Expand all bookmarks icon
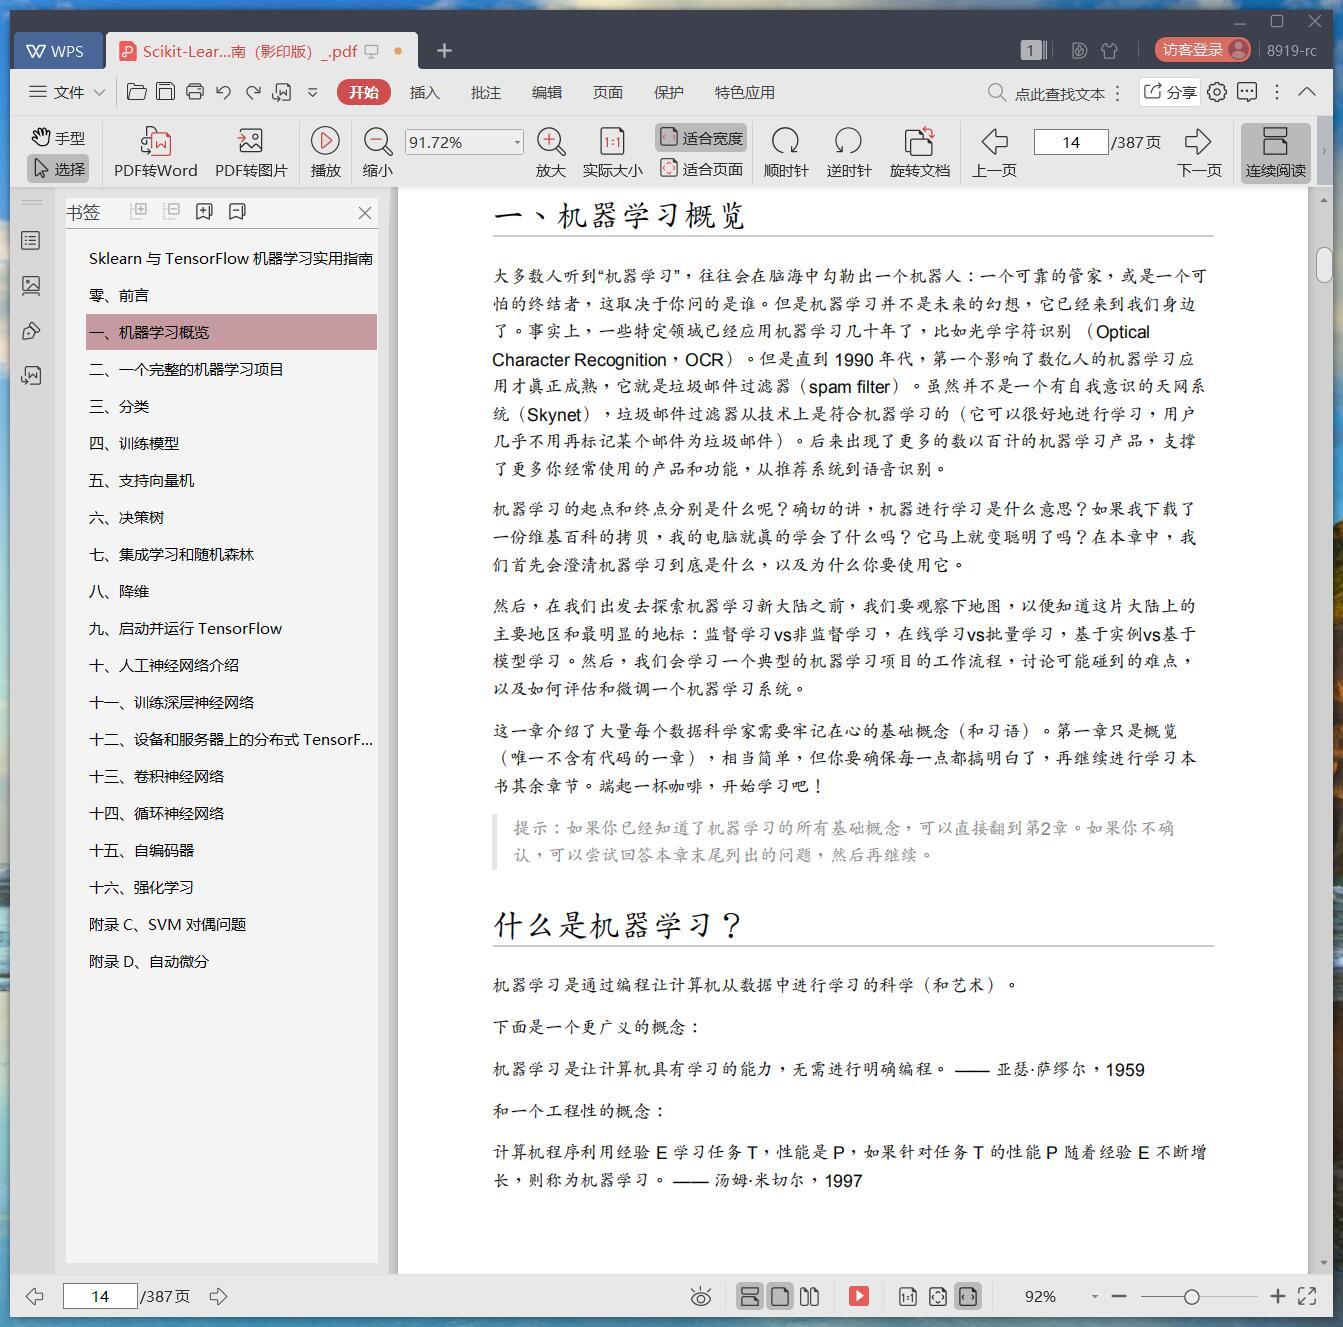This screenshot has width=1343, height=1327. [x=139, y=211]
